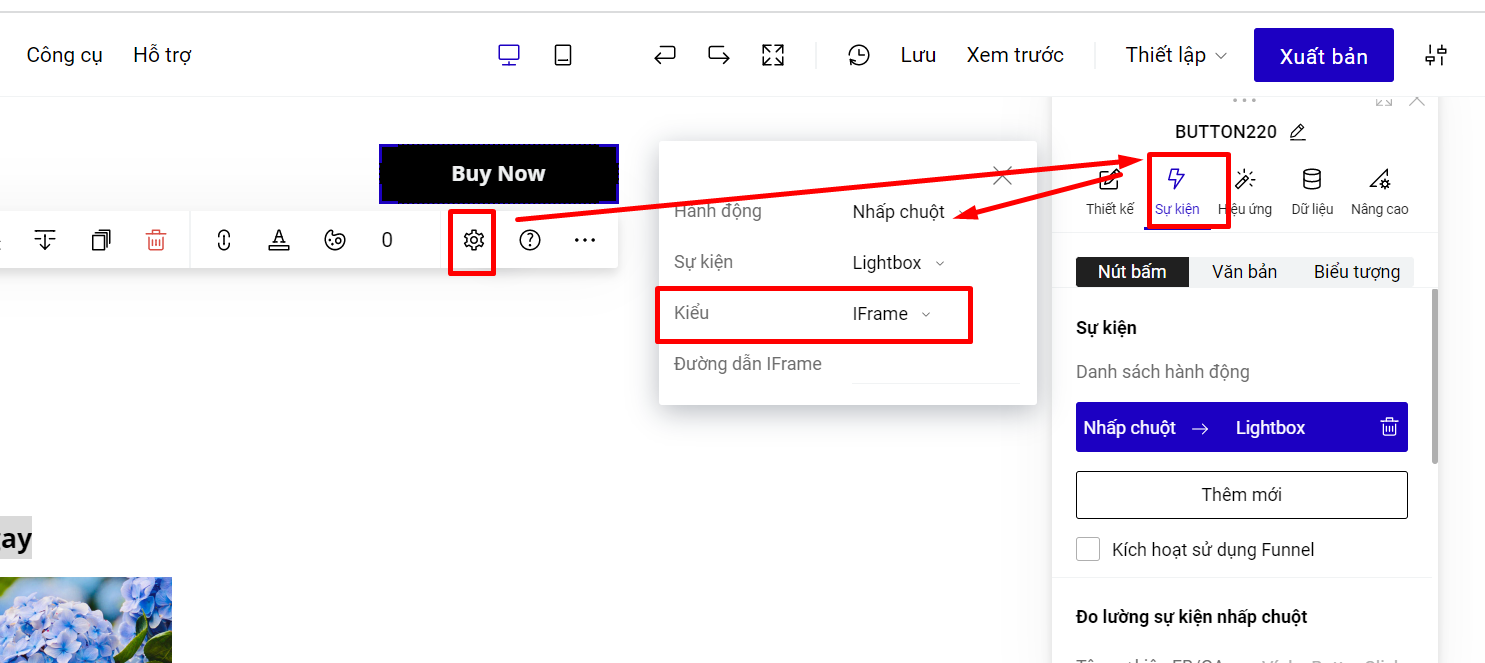
Task: Open color palette icon in element toolbar
Action: [335, 240]
